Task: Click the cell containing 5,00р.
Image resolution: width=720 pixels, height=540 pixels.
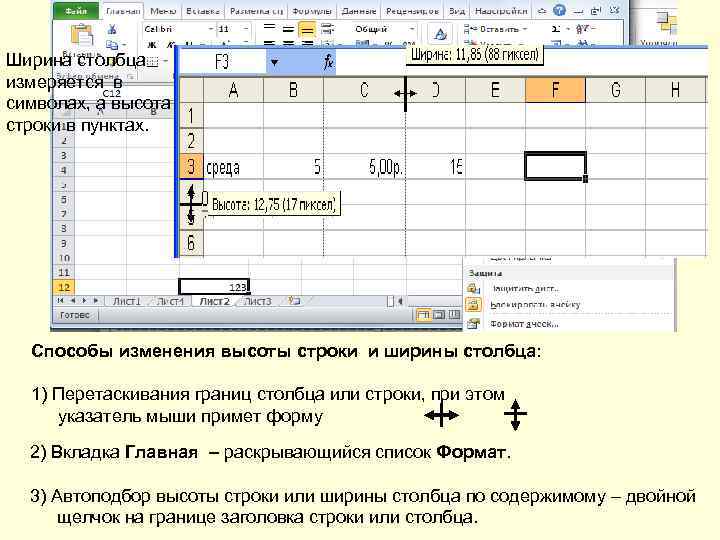Action: tap(365, 167)
